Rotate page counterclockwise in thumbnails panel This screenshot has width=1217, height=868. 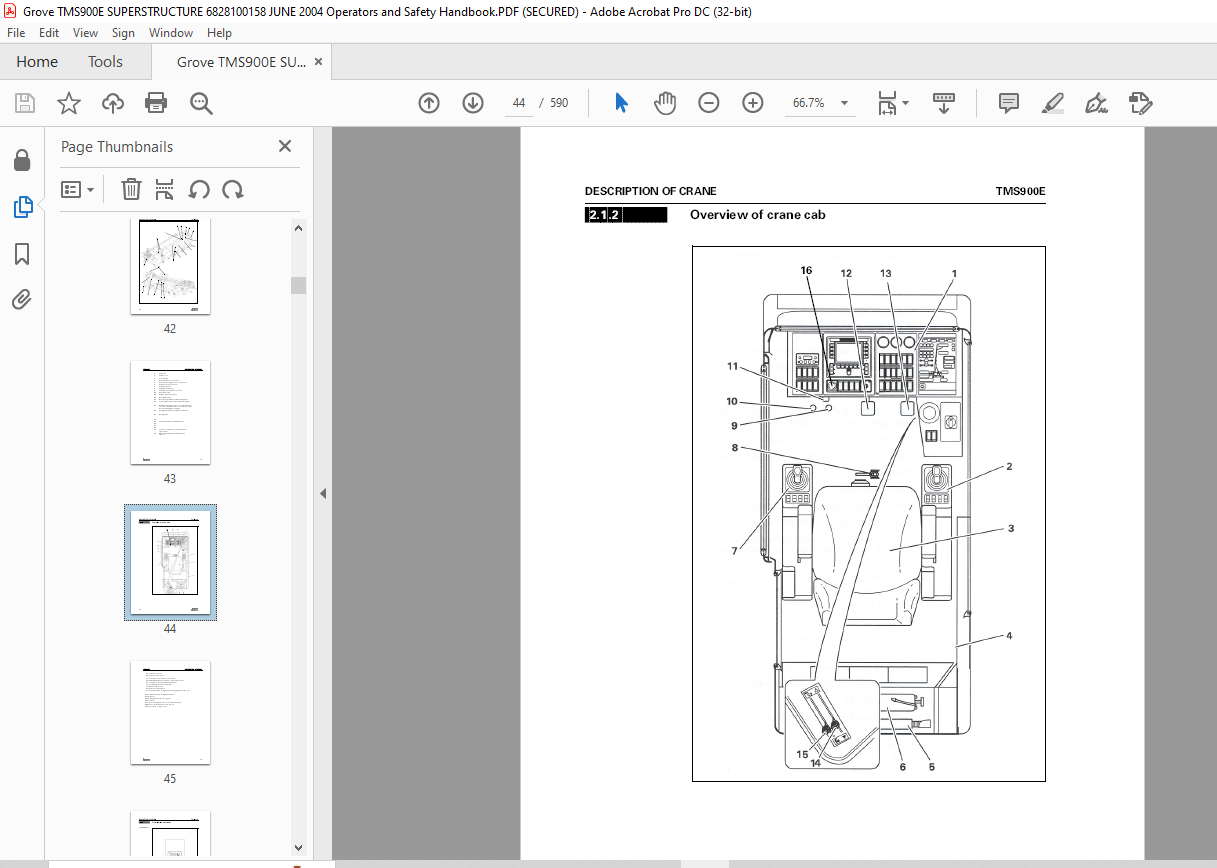click(199, 190)
